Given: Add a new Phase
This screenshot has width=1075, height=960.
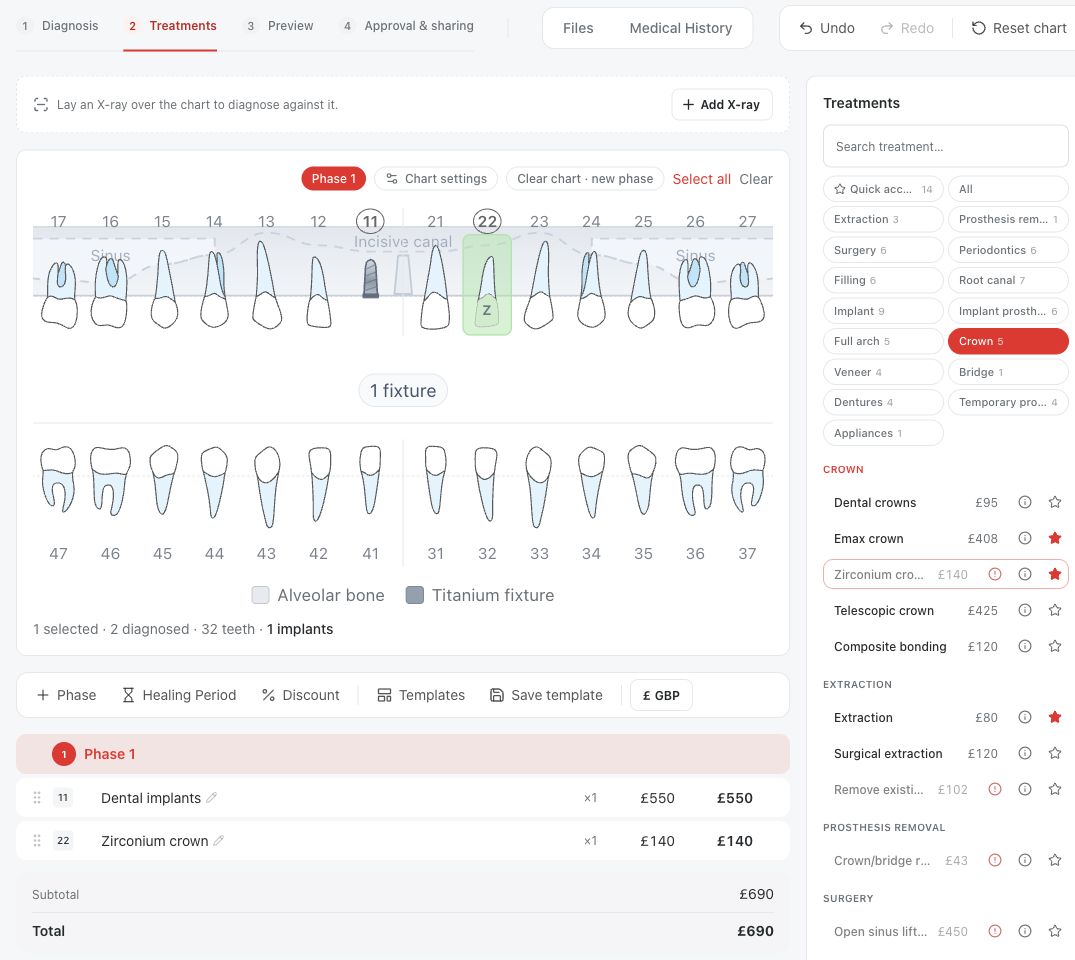Looking at the screenshot, I should [67, 695].
